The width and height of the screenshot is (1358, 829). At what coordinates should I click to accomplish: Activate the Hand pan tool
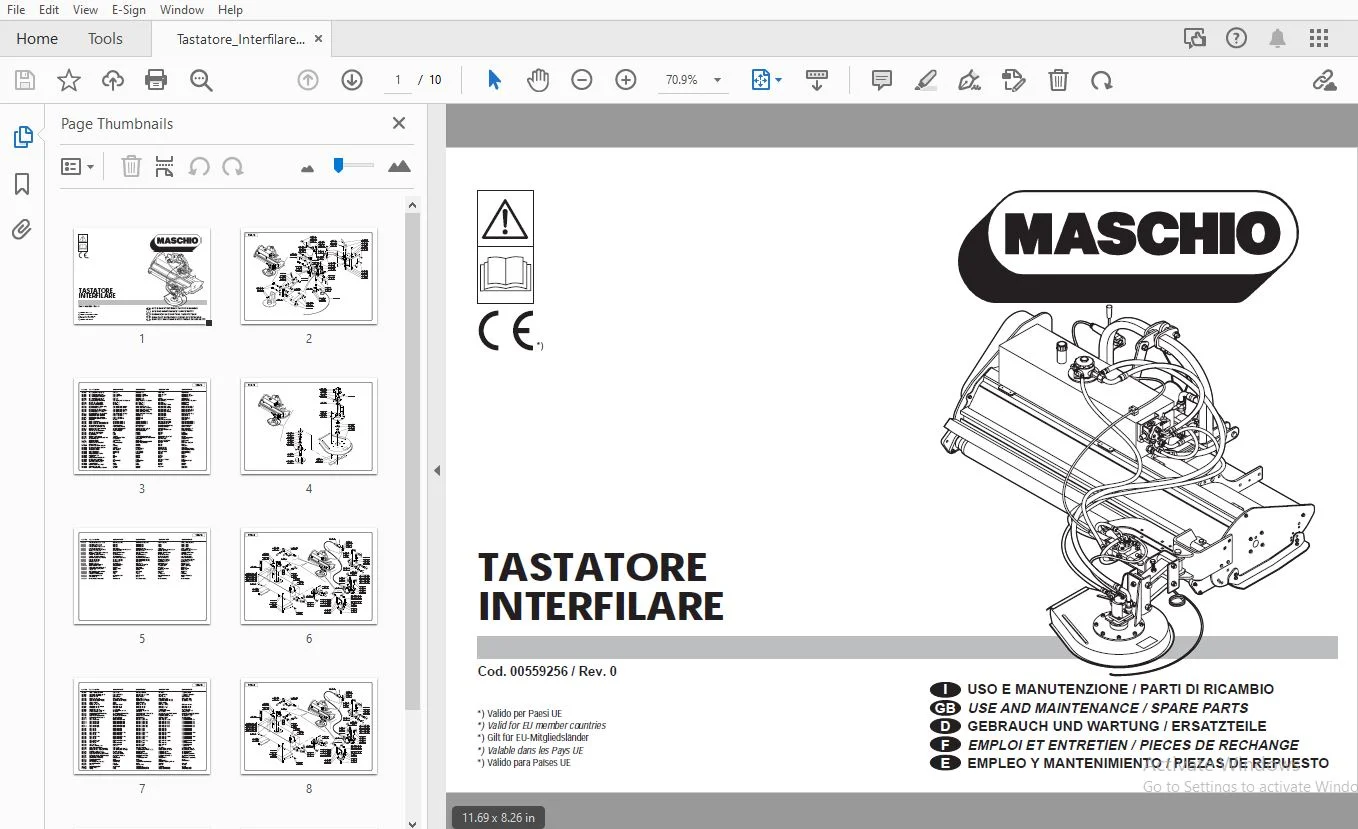(538, 80)
